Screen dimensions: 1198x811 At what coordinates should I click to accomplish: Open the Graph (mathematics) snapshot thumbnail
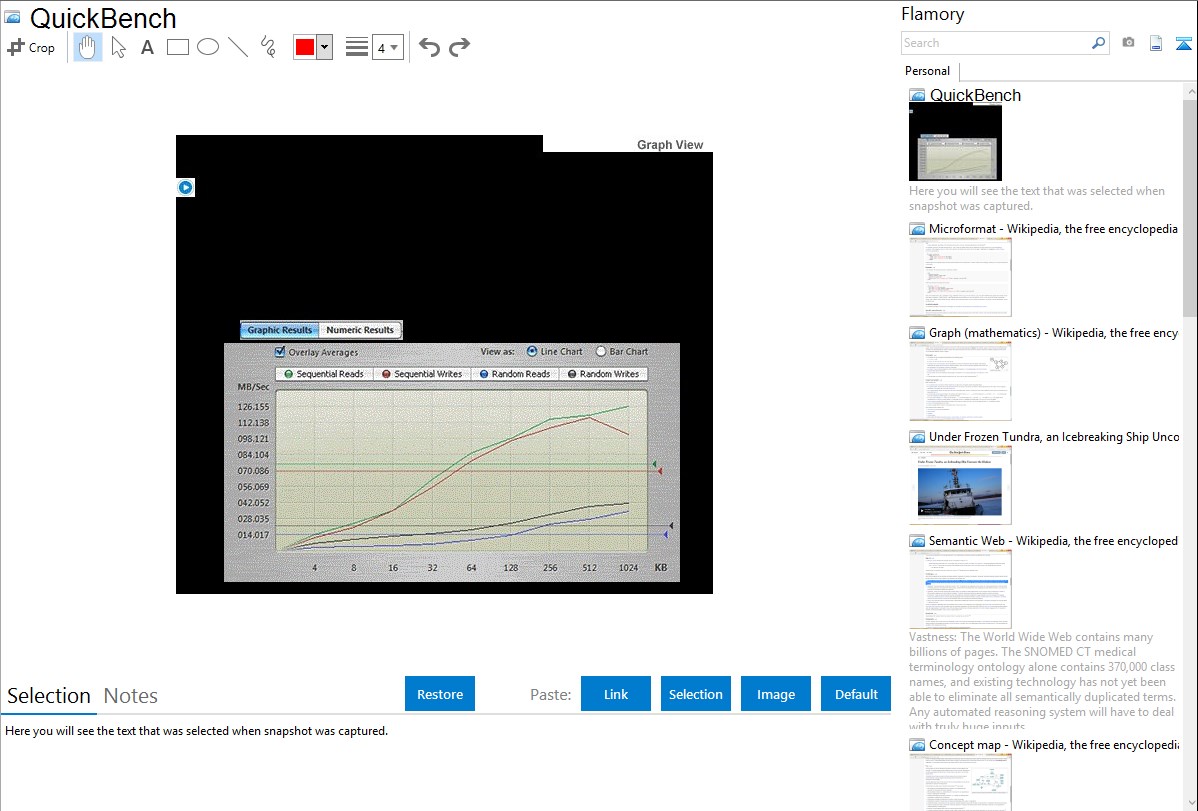point(960,381)
